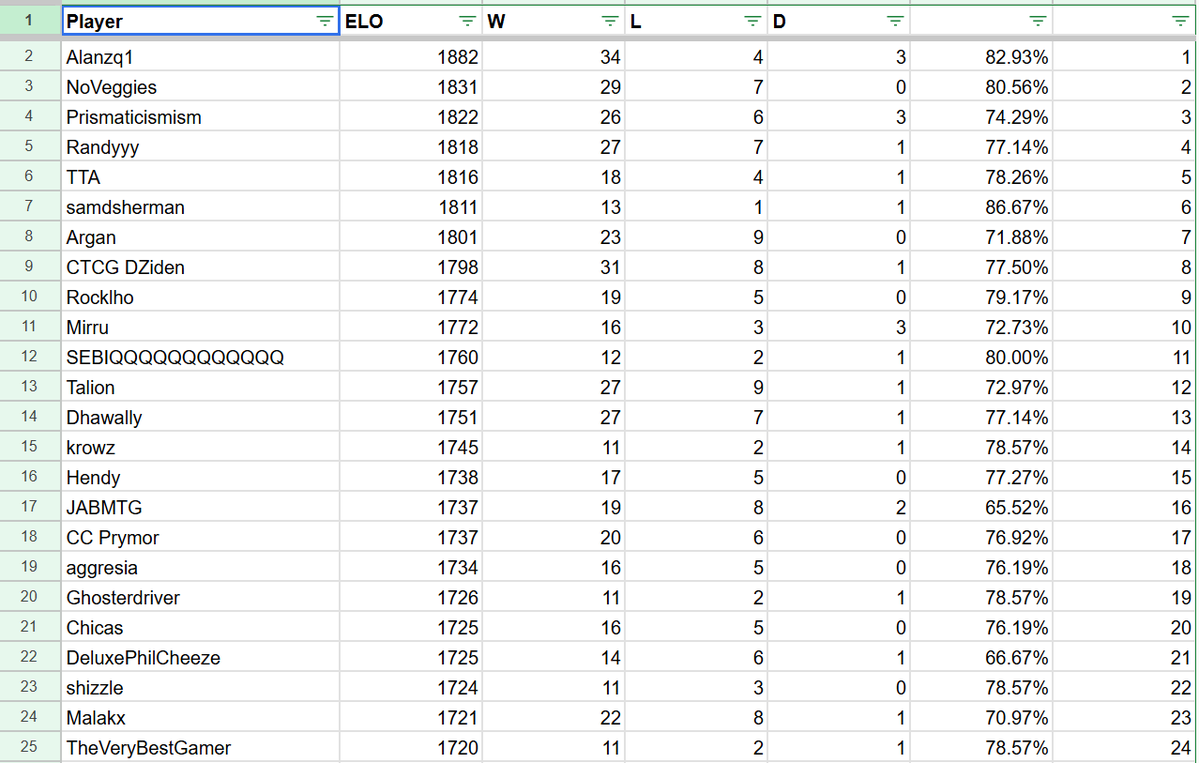Select the DeluxePhilCheeze cell
This screenshot has width=1199, height=763.
pos(200,657)
